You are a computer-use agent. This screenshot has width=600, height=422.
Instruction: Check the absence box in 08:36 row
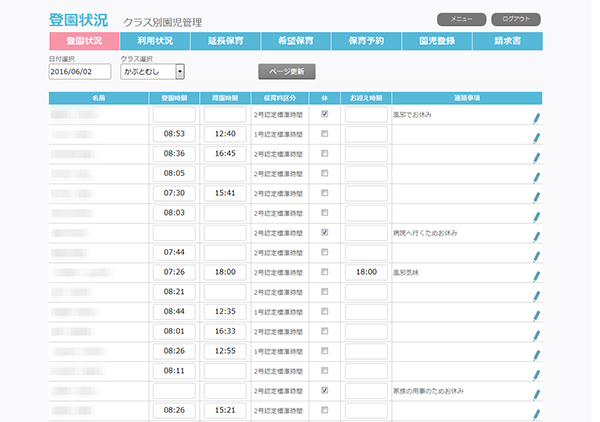point(324,153)
